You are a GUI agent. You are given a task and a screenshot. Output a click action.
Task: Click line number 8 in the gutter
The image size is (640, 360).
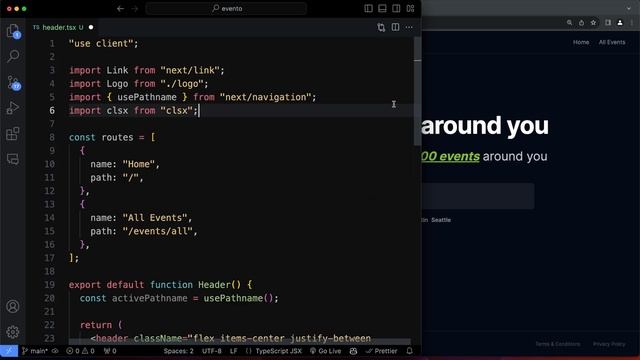click(51, 137)
